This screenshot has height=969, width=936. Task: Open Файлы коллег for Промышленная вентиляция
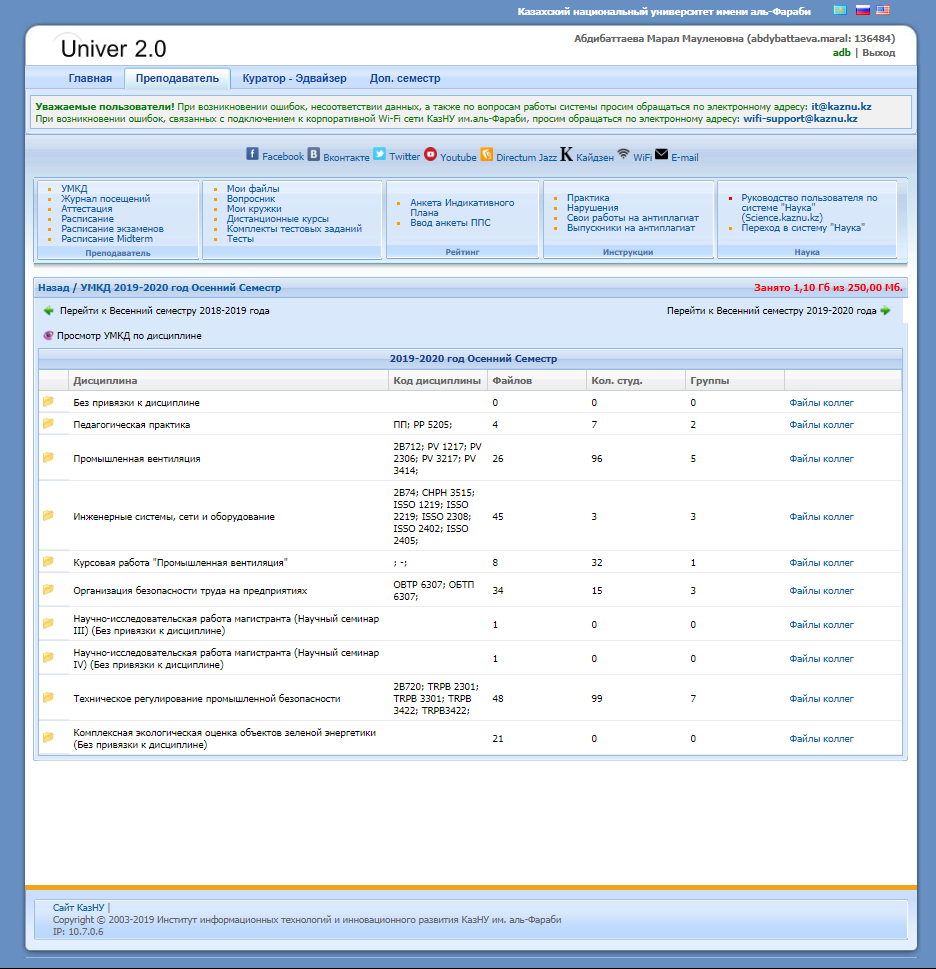(821, 459)
